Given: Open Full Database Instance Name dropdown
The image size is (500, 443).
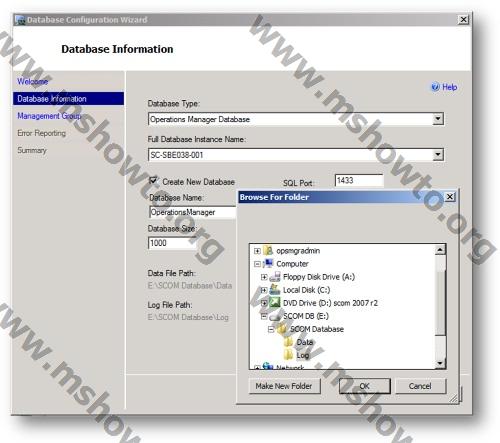Looking at the screenshot, I should click(438, 155).
